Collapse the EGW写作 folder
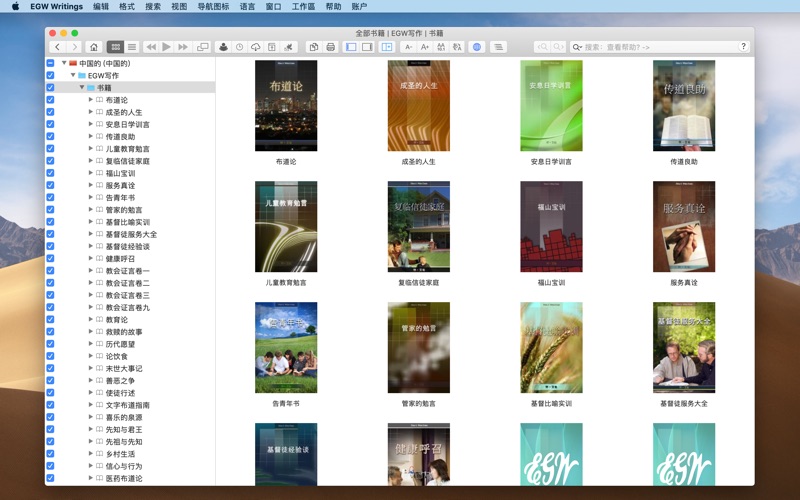 [73, 76]
